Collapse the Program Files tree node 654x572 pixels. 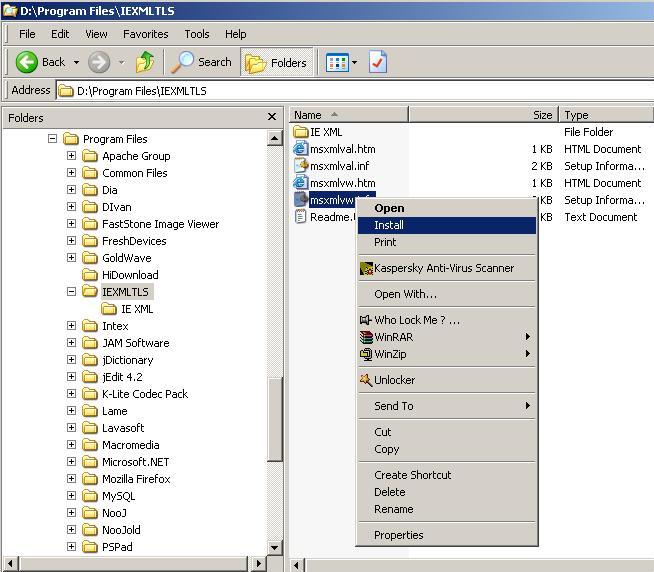tap(52, 139)
